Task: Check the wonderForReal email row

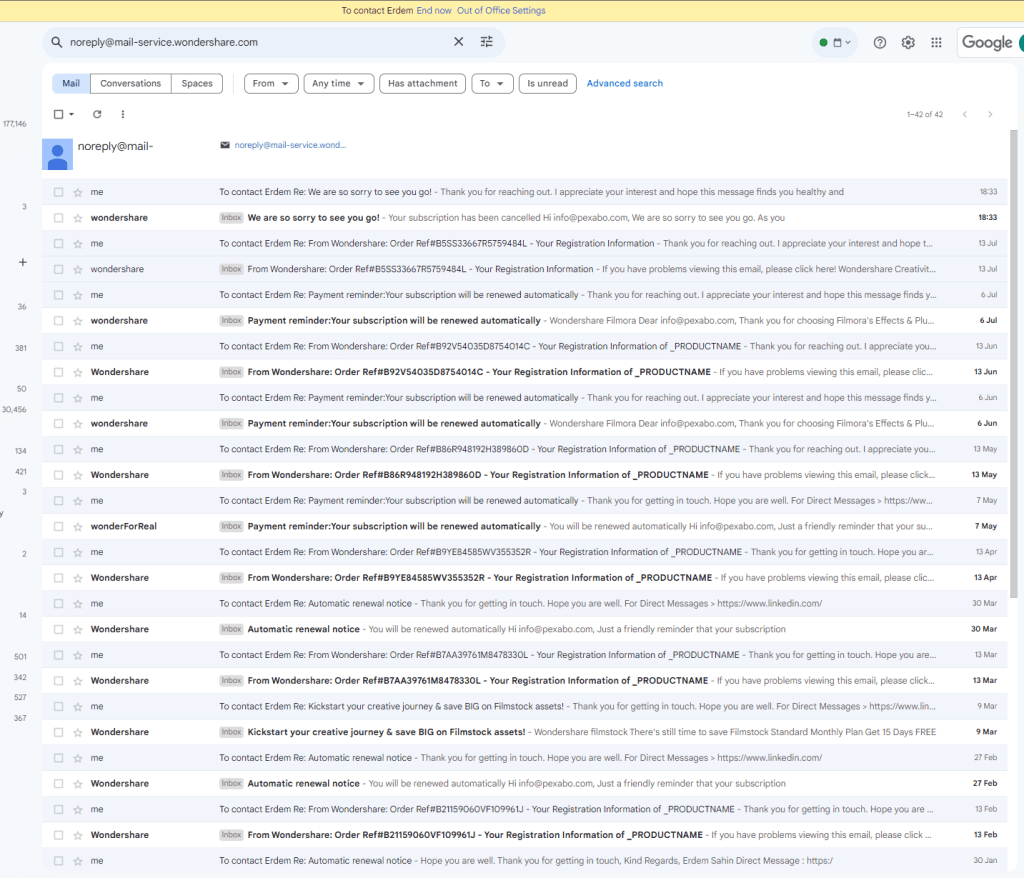Action: 59,527
